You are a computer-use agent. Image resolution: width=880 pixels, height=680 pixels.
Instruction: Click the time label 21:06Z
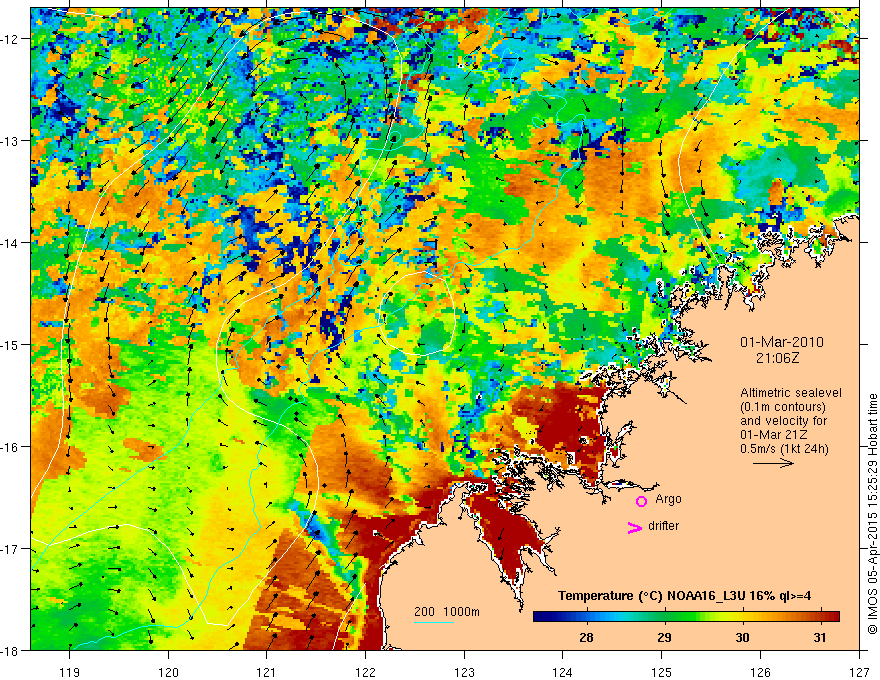[777, 358]
